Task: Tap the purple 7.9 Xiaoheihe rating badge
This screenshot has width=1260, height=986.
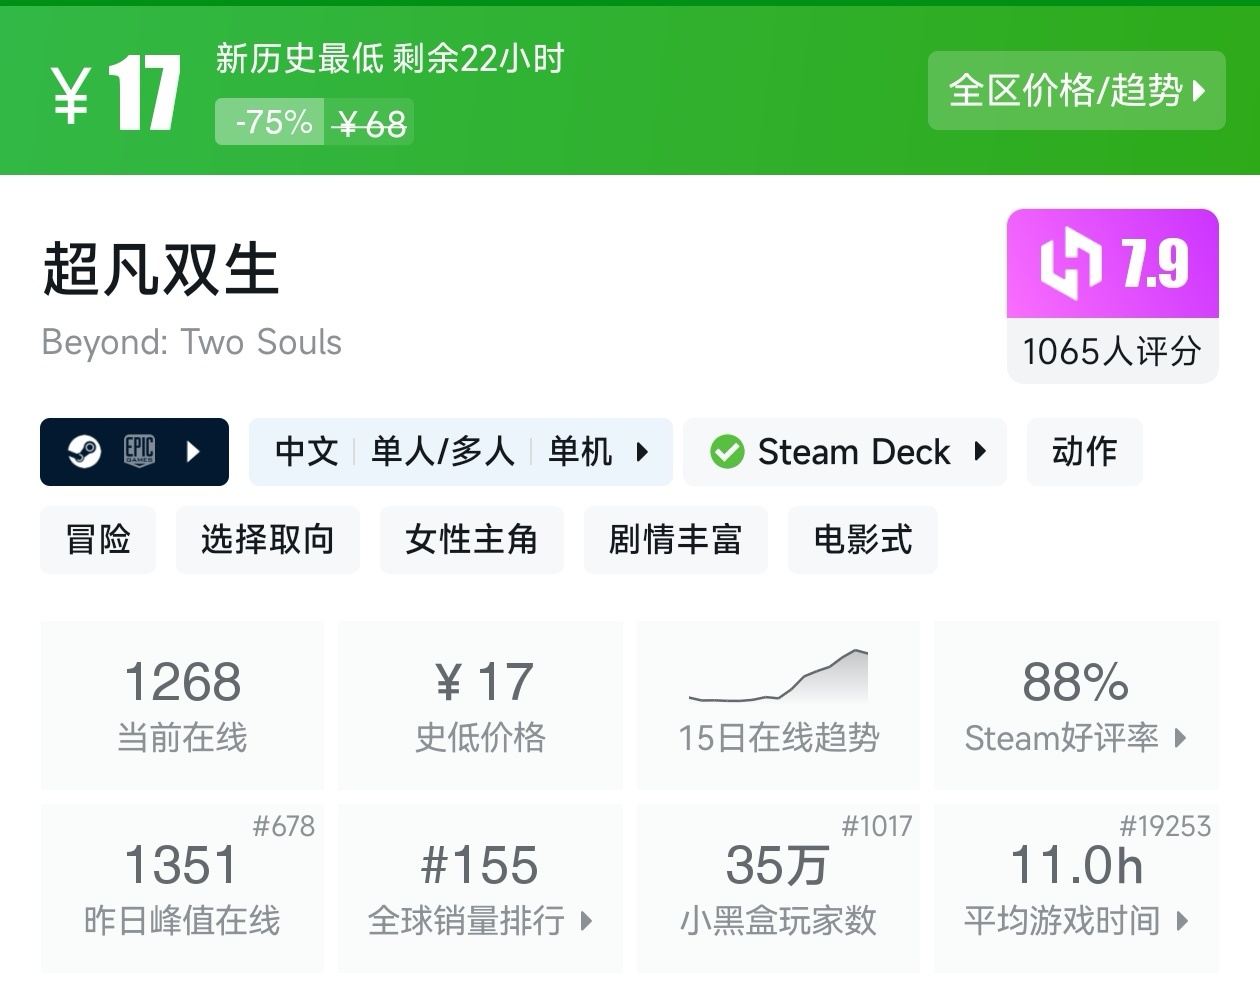Action: [1112, 263]
